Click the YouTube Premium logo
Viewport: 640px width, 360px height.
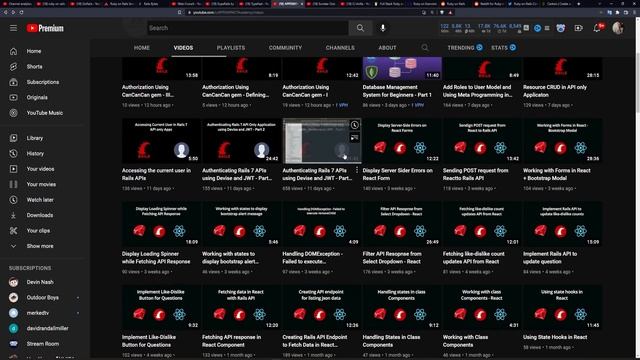tap(45, 28)
